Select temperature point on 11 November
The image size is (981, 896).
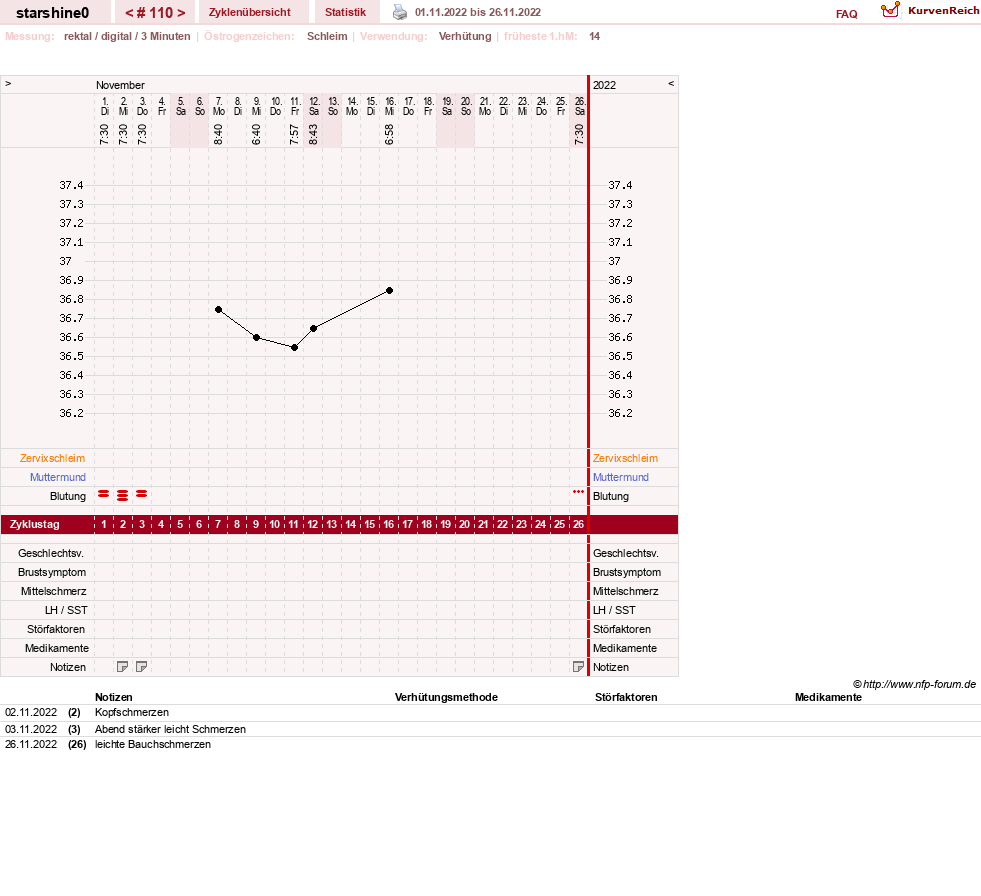coord(295,347)
